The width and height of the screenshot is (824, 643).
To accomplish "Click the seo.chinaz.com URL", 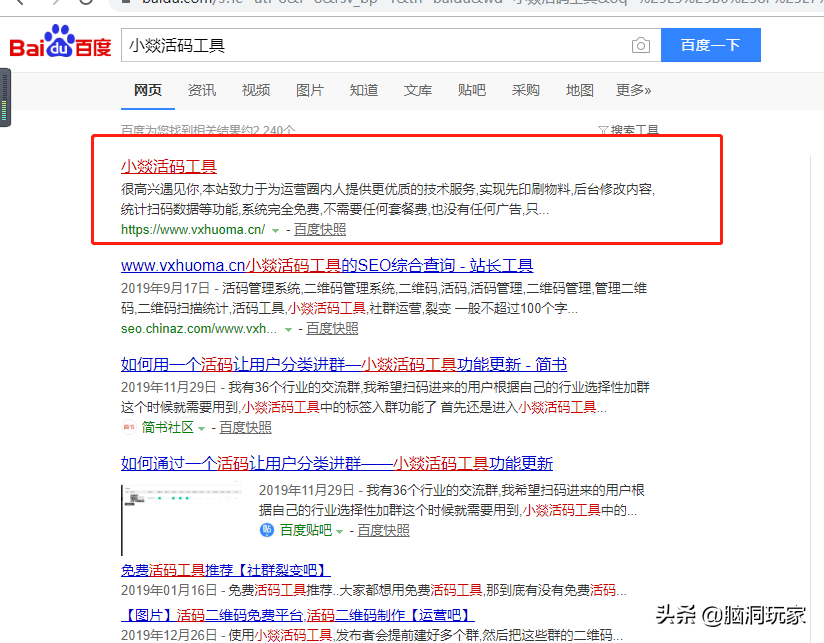I will (199, 329).
